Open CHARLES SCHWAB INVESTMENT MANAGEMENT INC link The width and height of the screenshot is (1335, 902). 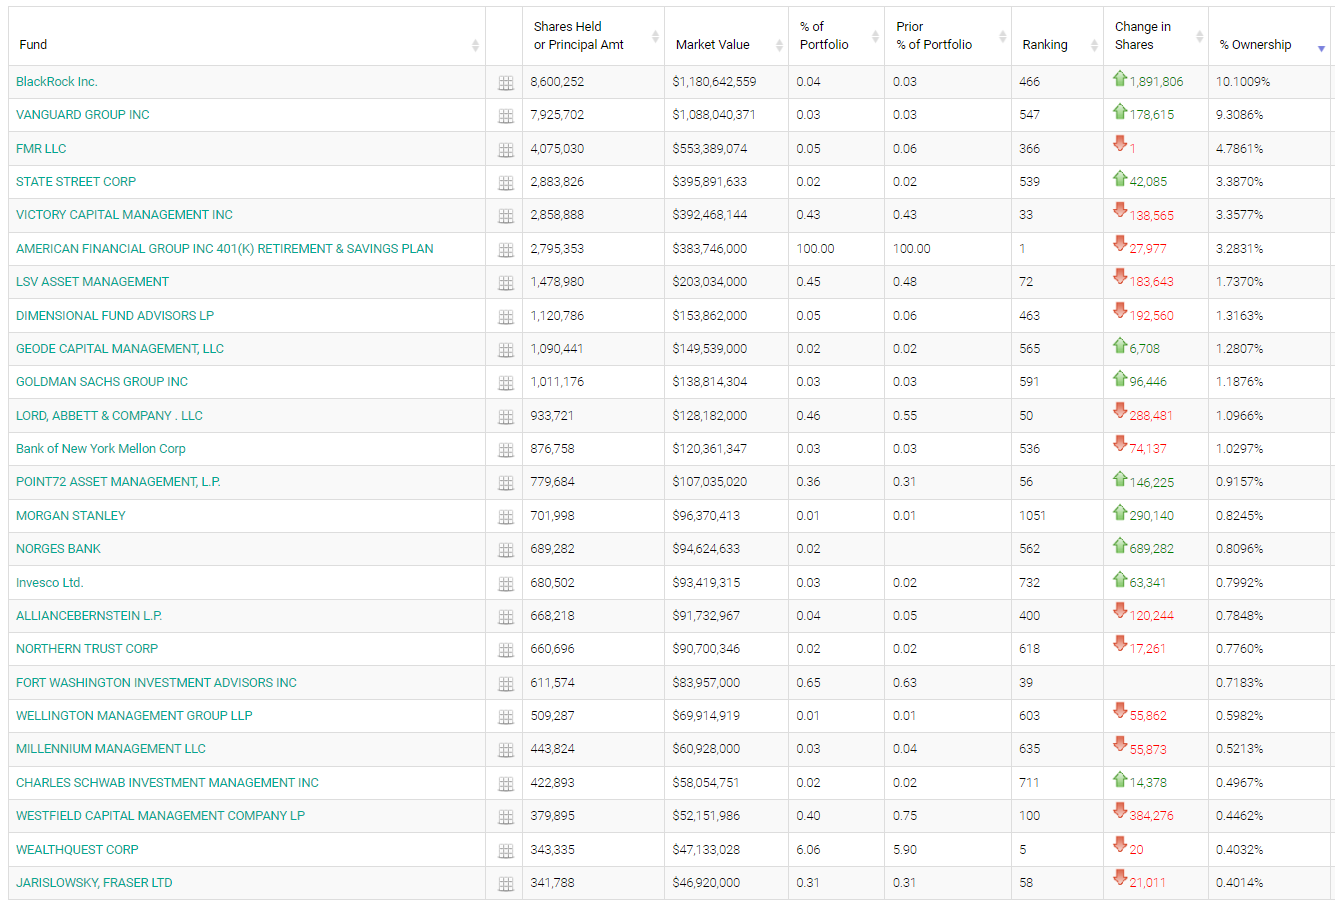tap(167, 783)
